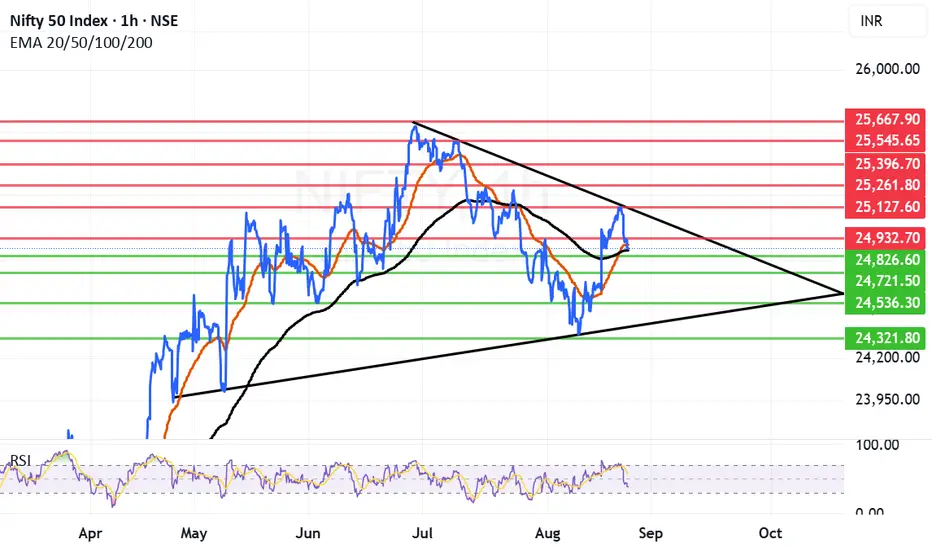Click the Aug label on time axis
This screenshot has height=550, width=932.
tap(547, 533)
